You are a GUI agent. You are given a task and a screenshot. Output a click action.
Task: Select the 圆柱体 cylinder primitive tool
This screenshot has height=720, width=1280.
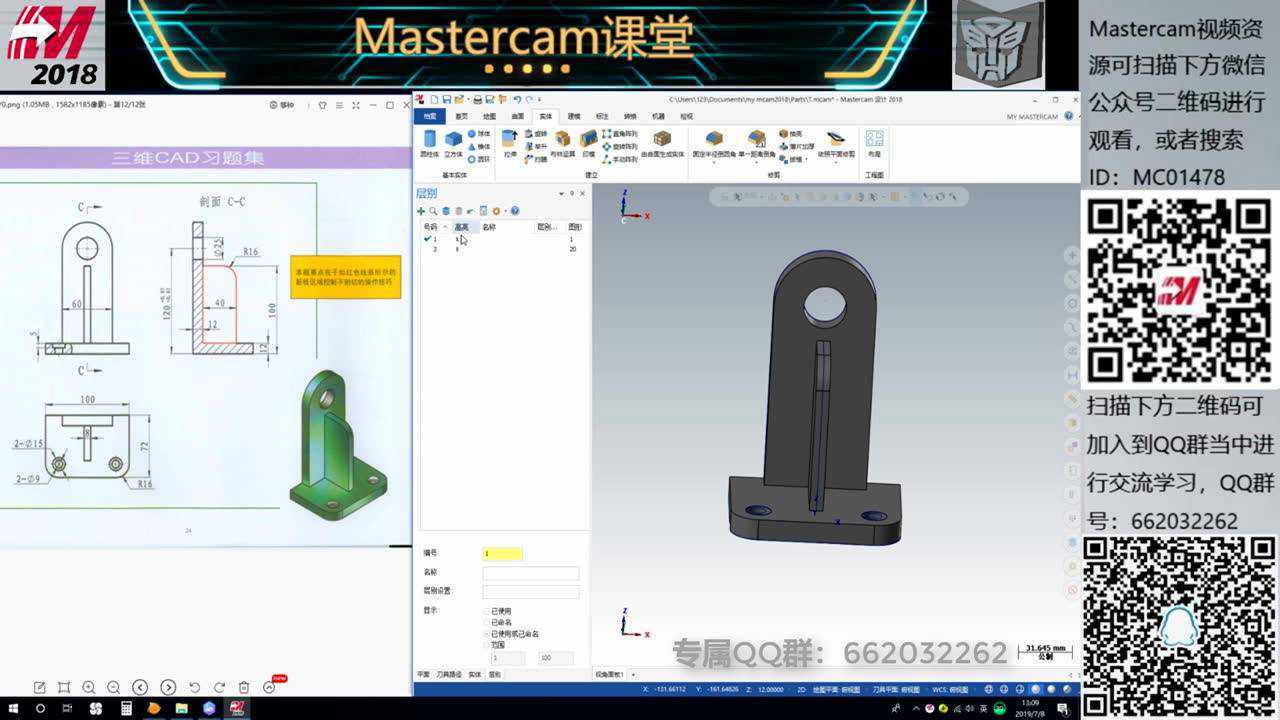pyautogui.click(x=430, y=142)
